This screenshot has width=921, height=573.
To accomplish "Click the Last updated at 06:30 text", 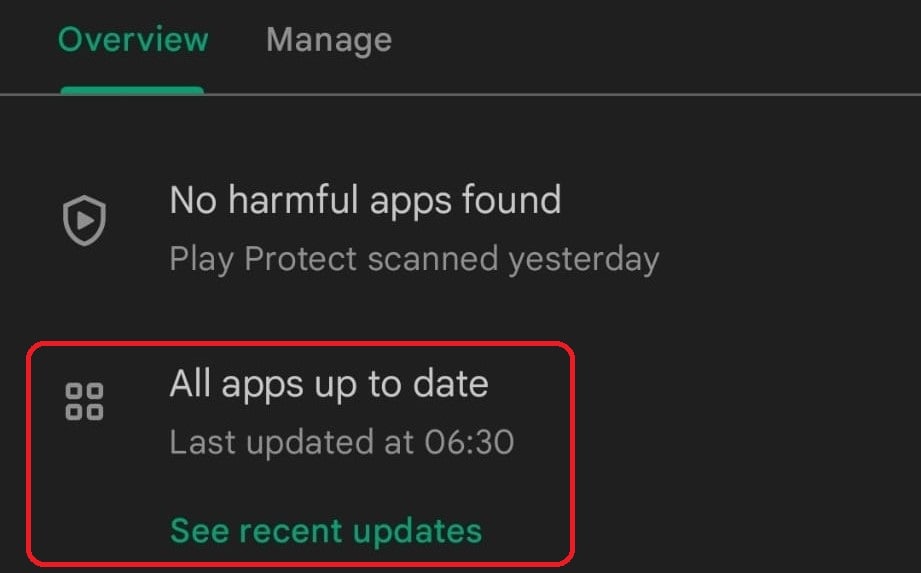I will click(x=342, y=442).
